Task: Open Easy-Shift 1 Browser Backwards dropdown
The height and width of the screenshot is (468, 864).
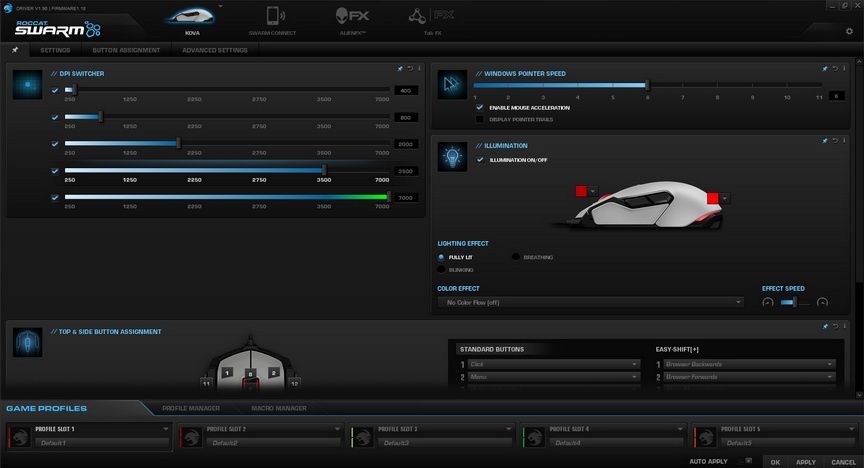Action: coord(749,364)
